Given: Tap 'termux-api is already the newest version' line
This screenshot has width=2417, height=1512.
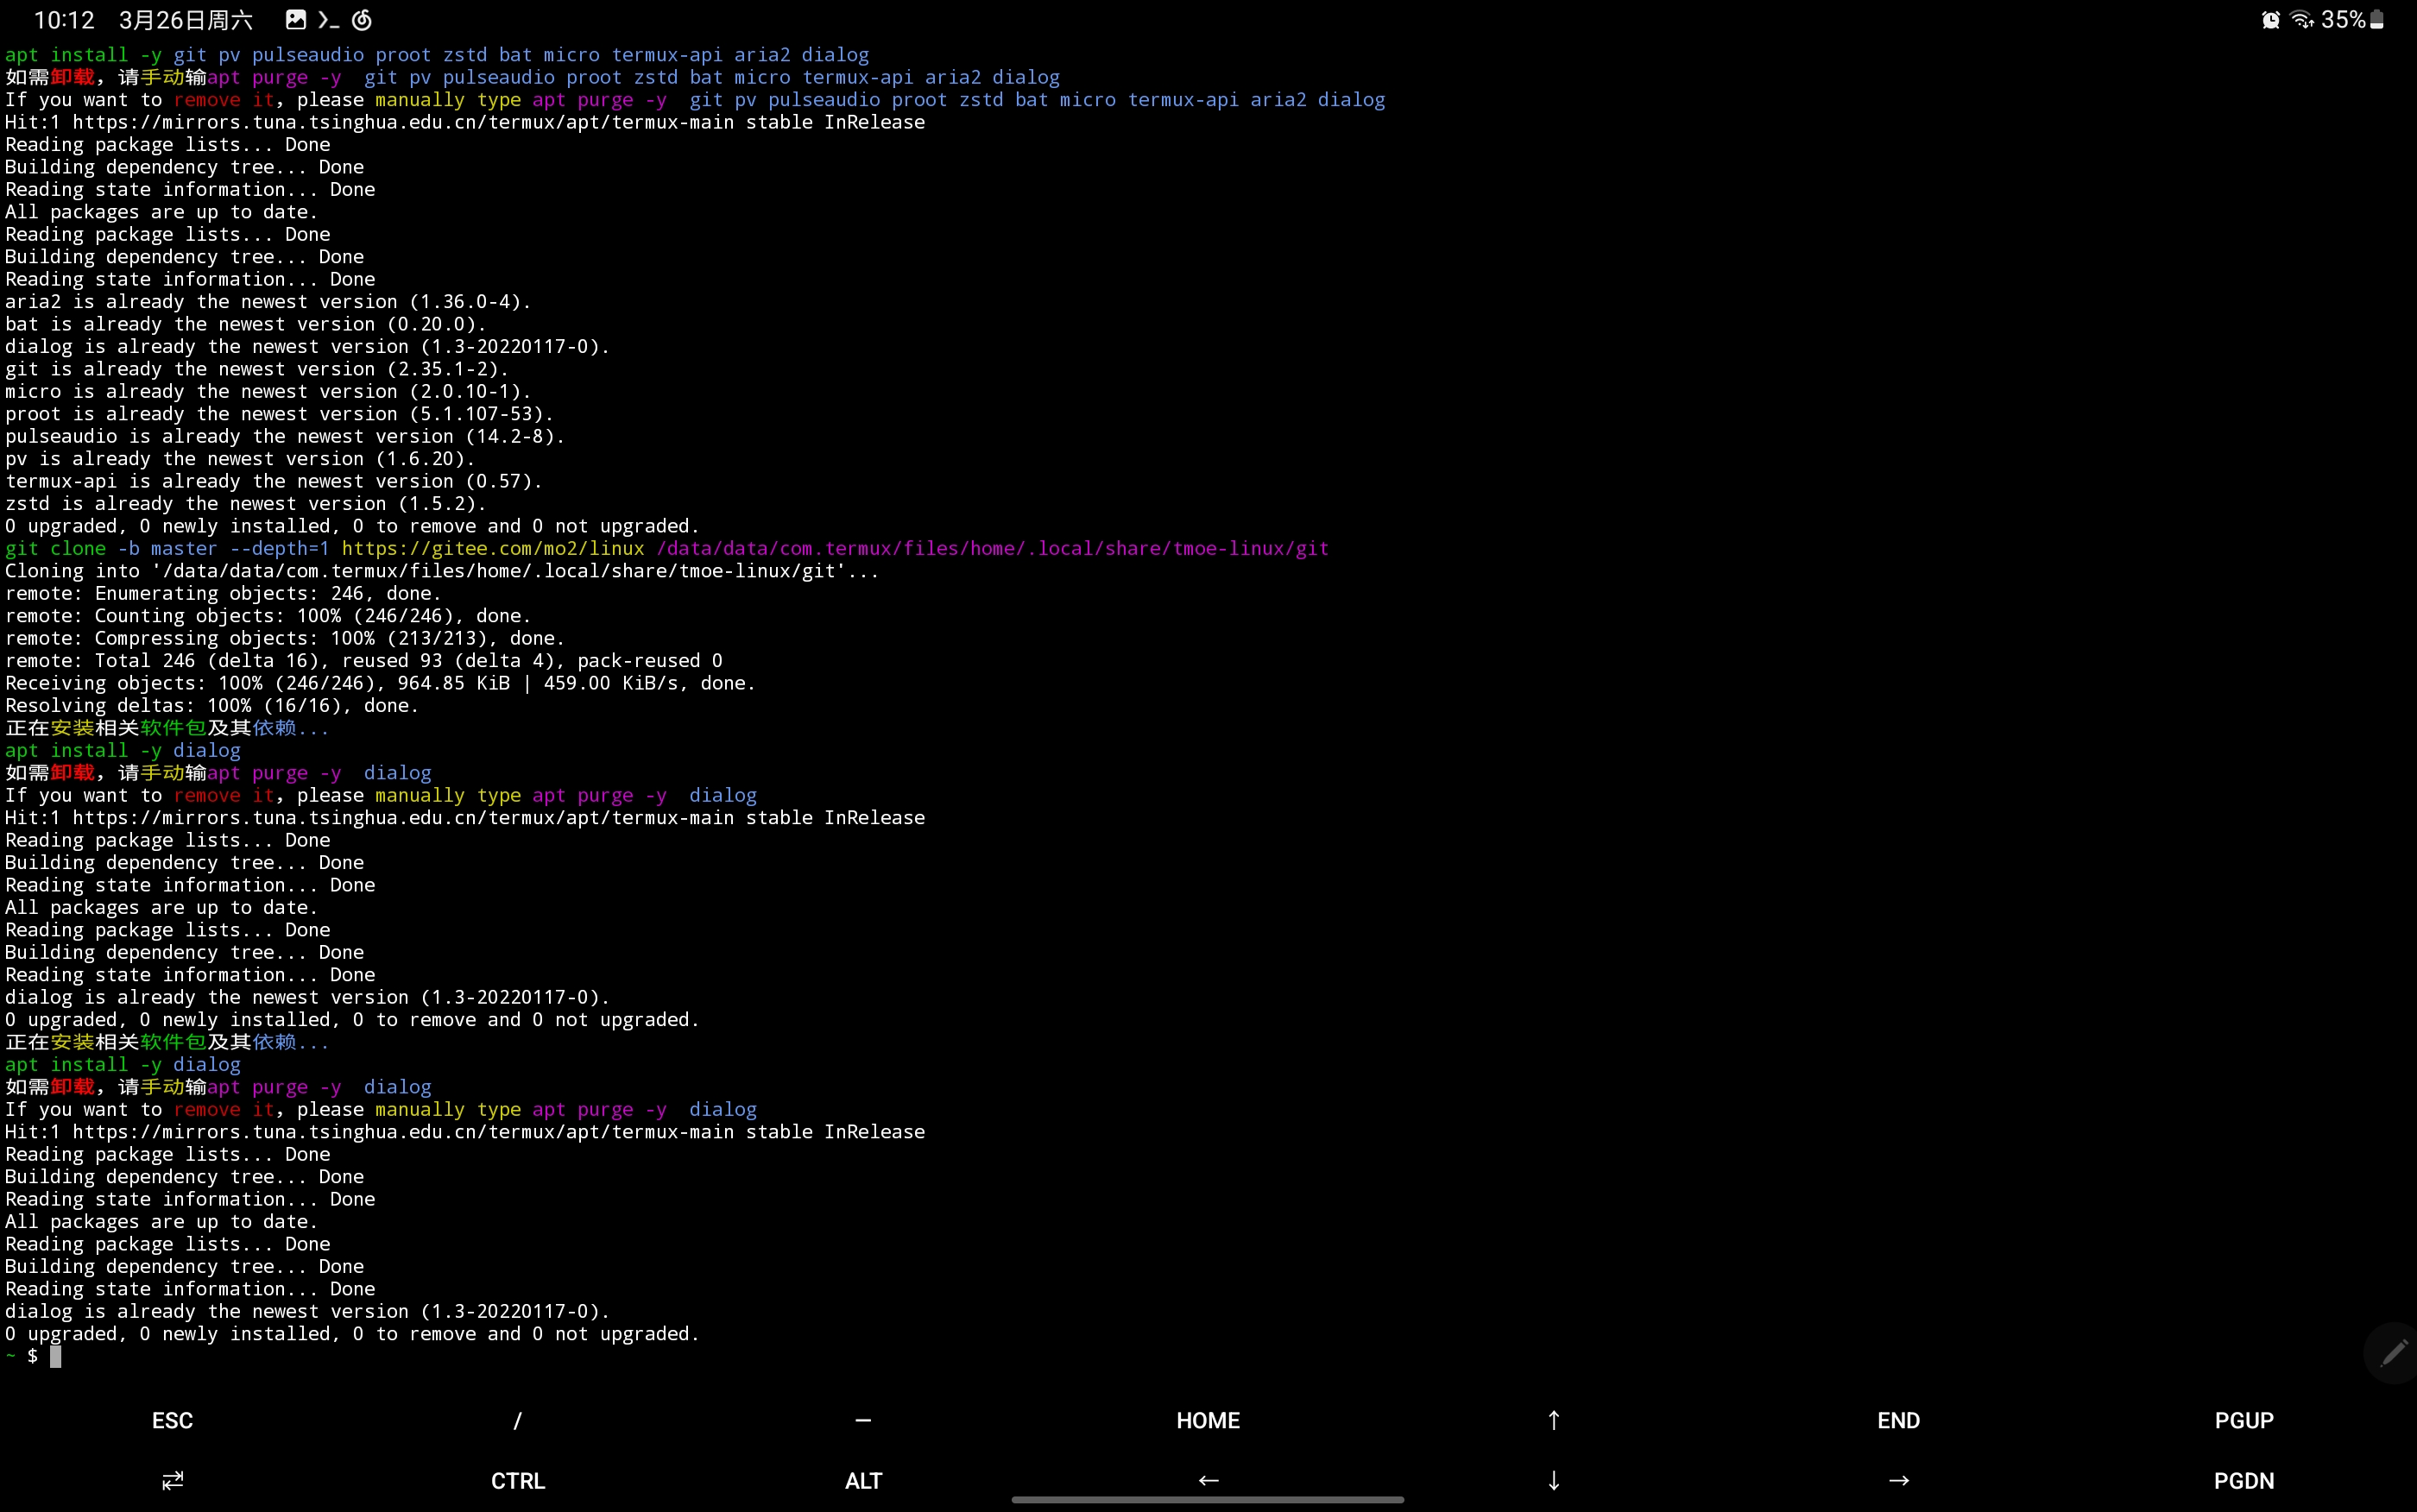Looking at the screenshot, I should point(274,481).
